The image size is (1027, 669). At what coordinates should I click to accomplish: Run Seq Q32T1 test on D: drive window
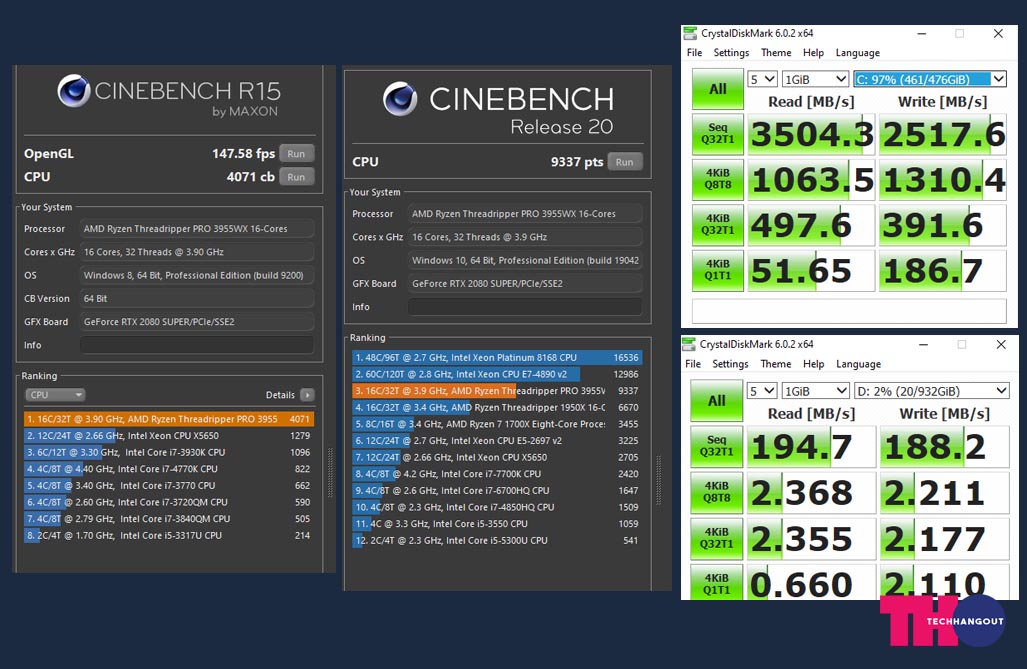pyautogui.click(x=717, y=446)
